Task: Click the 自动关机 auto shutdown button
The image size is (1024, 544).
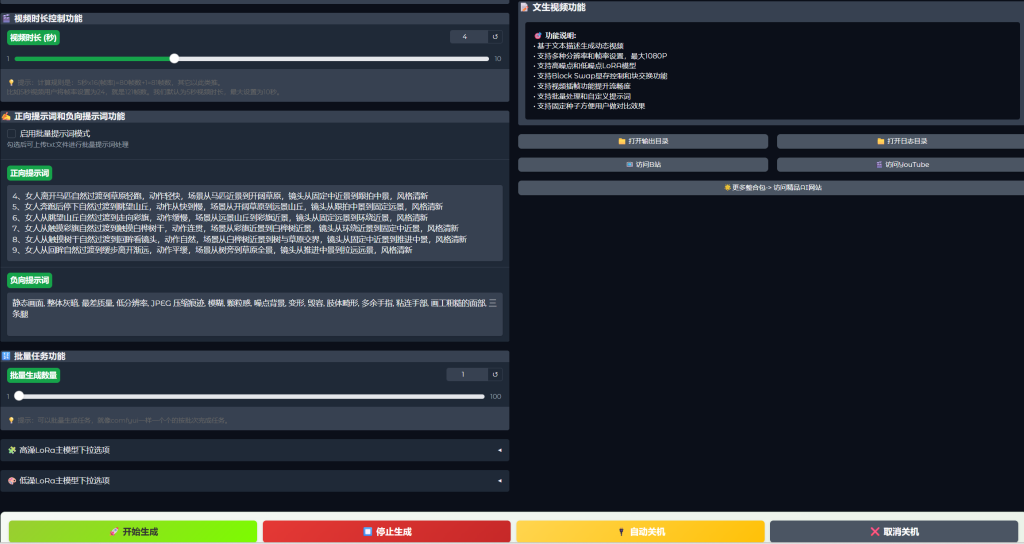Action: point(640,532)
